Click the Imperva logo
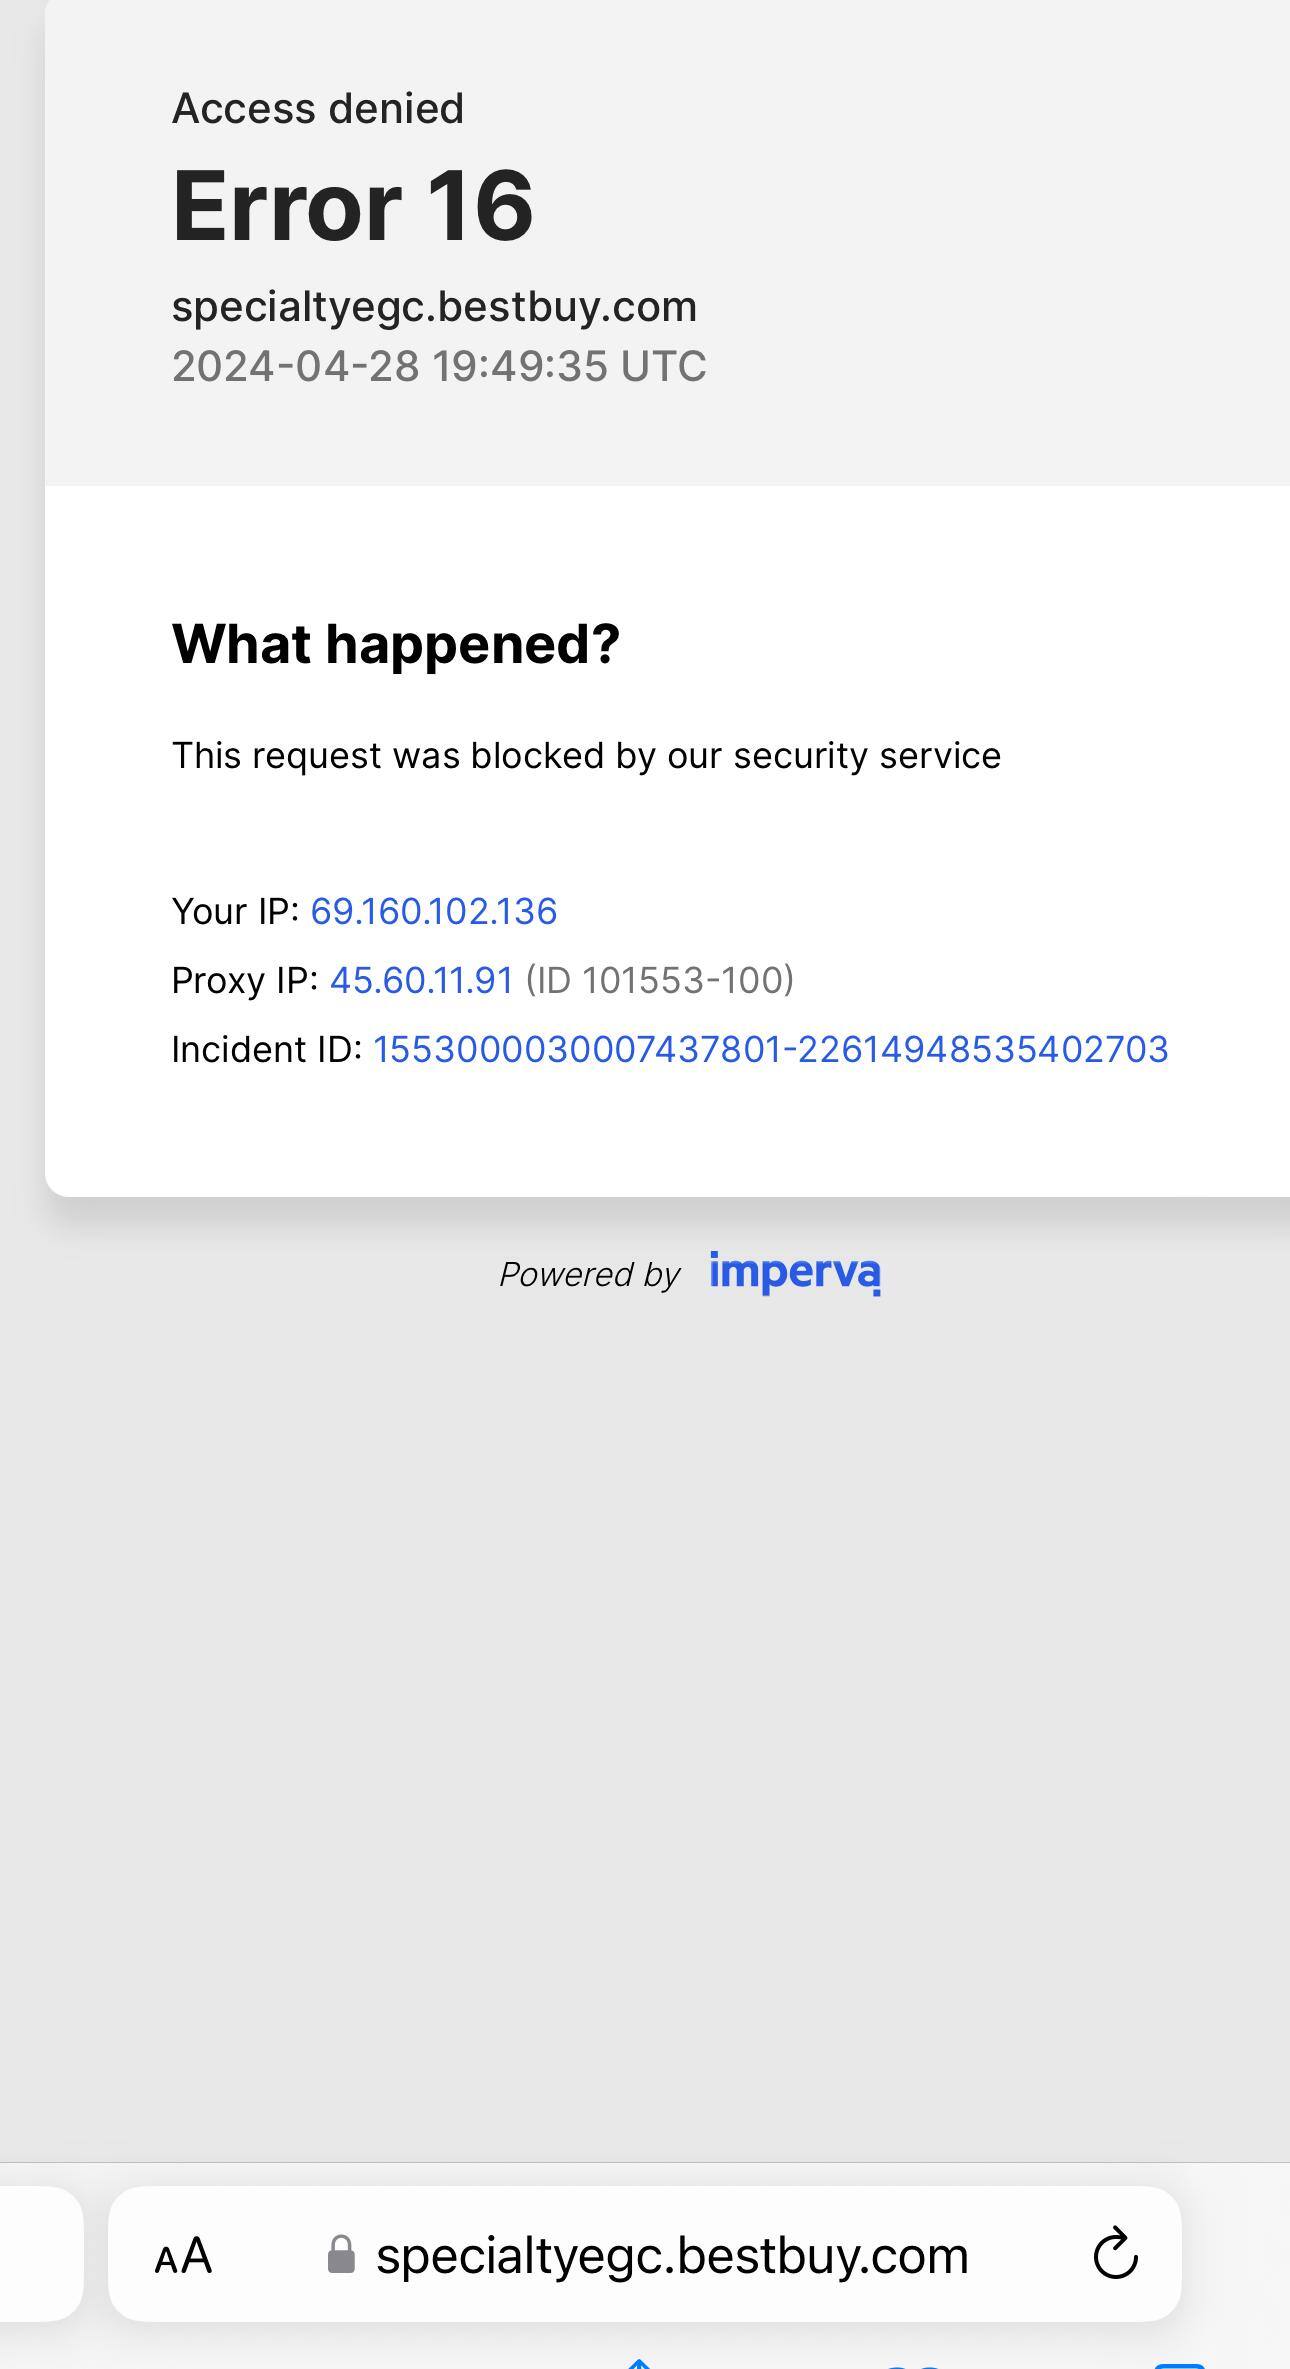 pyautogui.click(x=794, y=1272)
